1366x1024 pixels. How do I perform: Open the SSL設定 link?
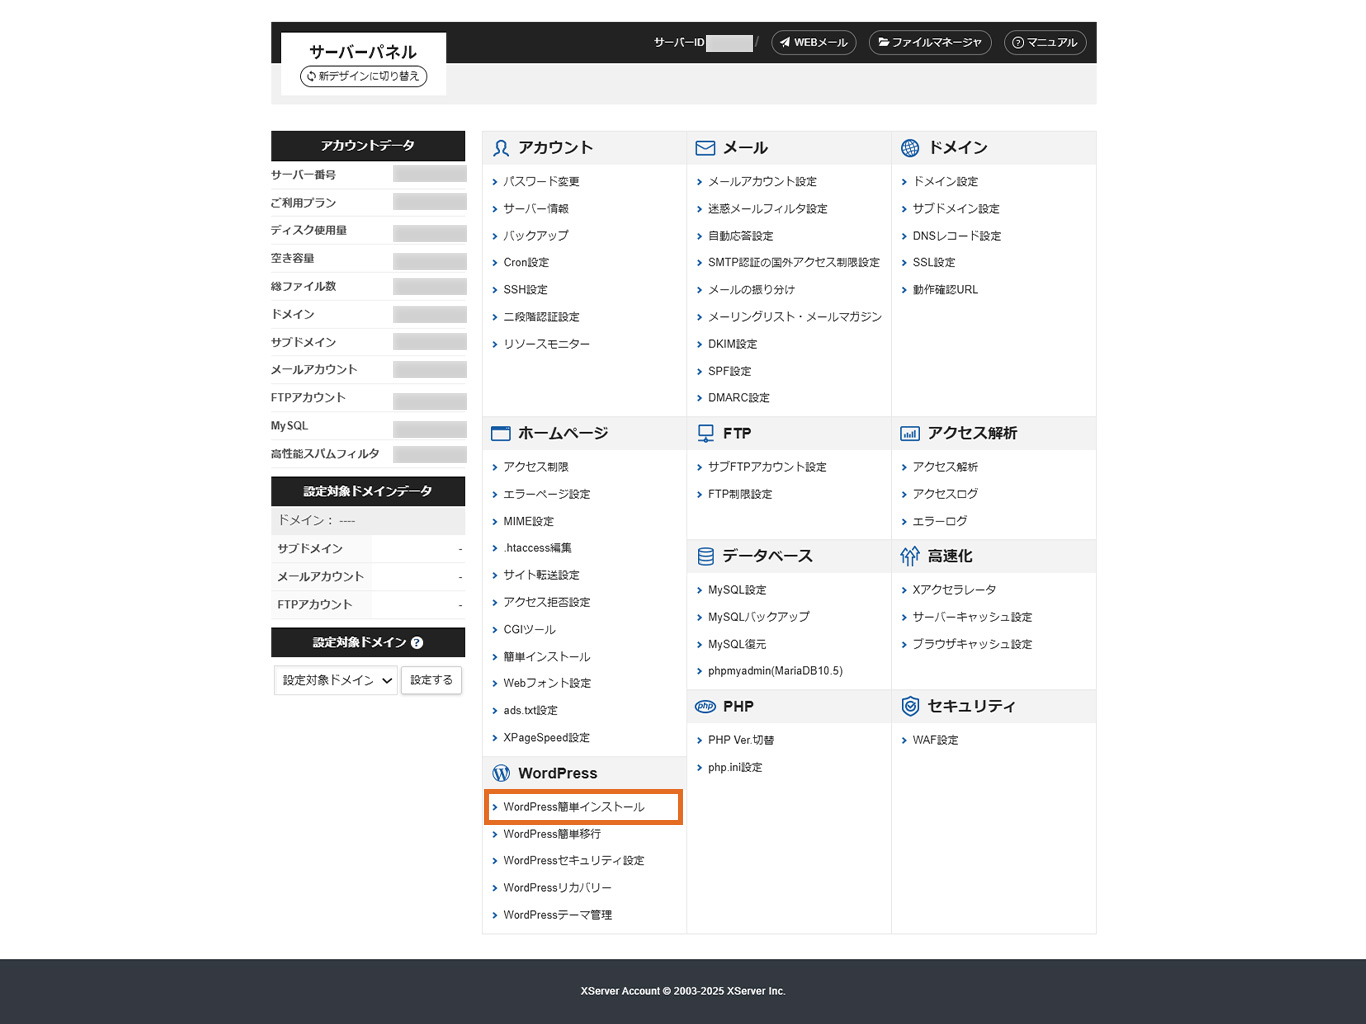point(934,263)
